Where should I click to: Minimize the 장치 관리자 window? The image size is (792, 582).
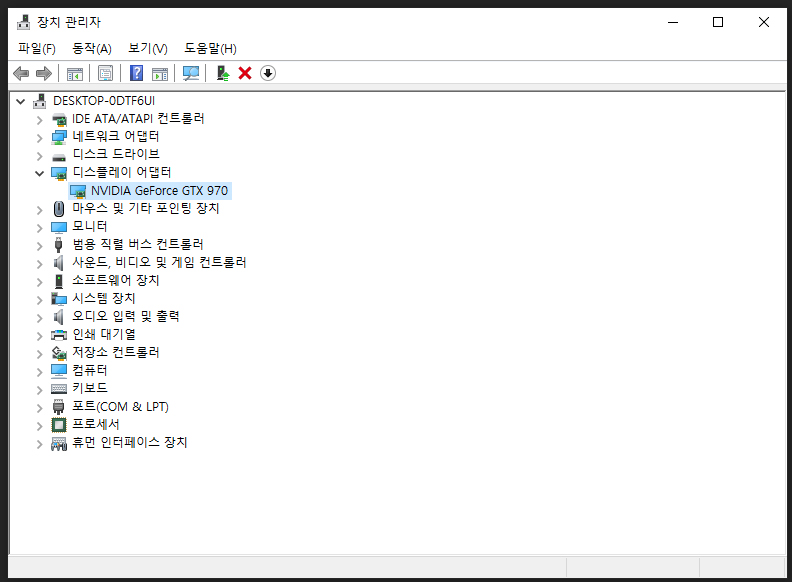click(673, 22)
